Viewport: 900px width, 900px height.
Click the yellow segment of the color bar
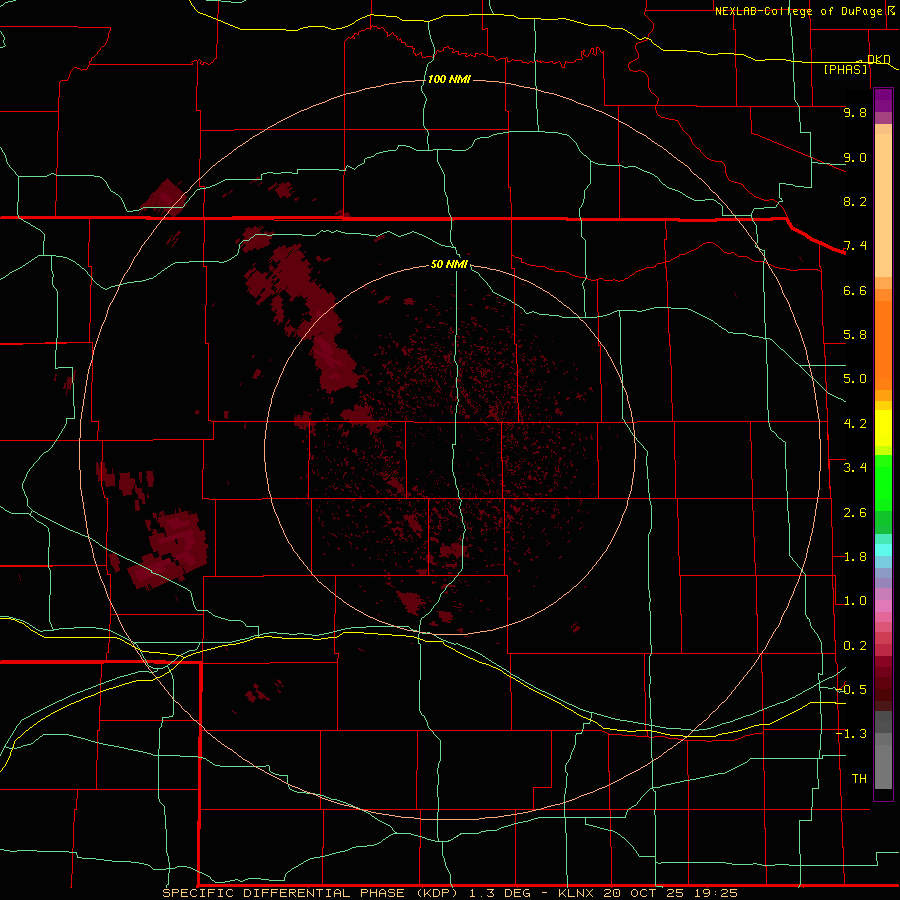click(x=883, y=428)
